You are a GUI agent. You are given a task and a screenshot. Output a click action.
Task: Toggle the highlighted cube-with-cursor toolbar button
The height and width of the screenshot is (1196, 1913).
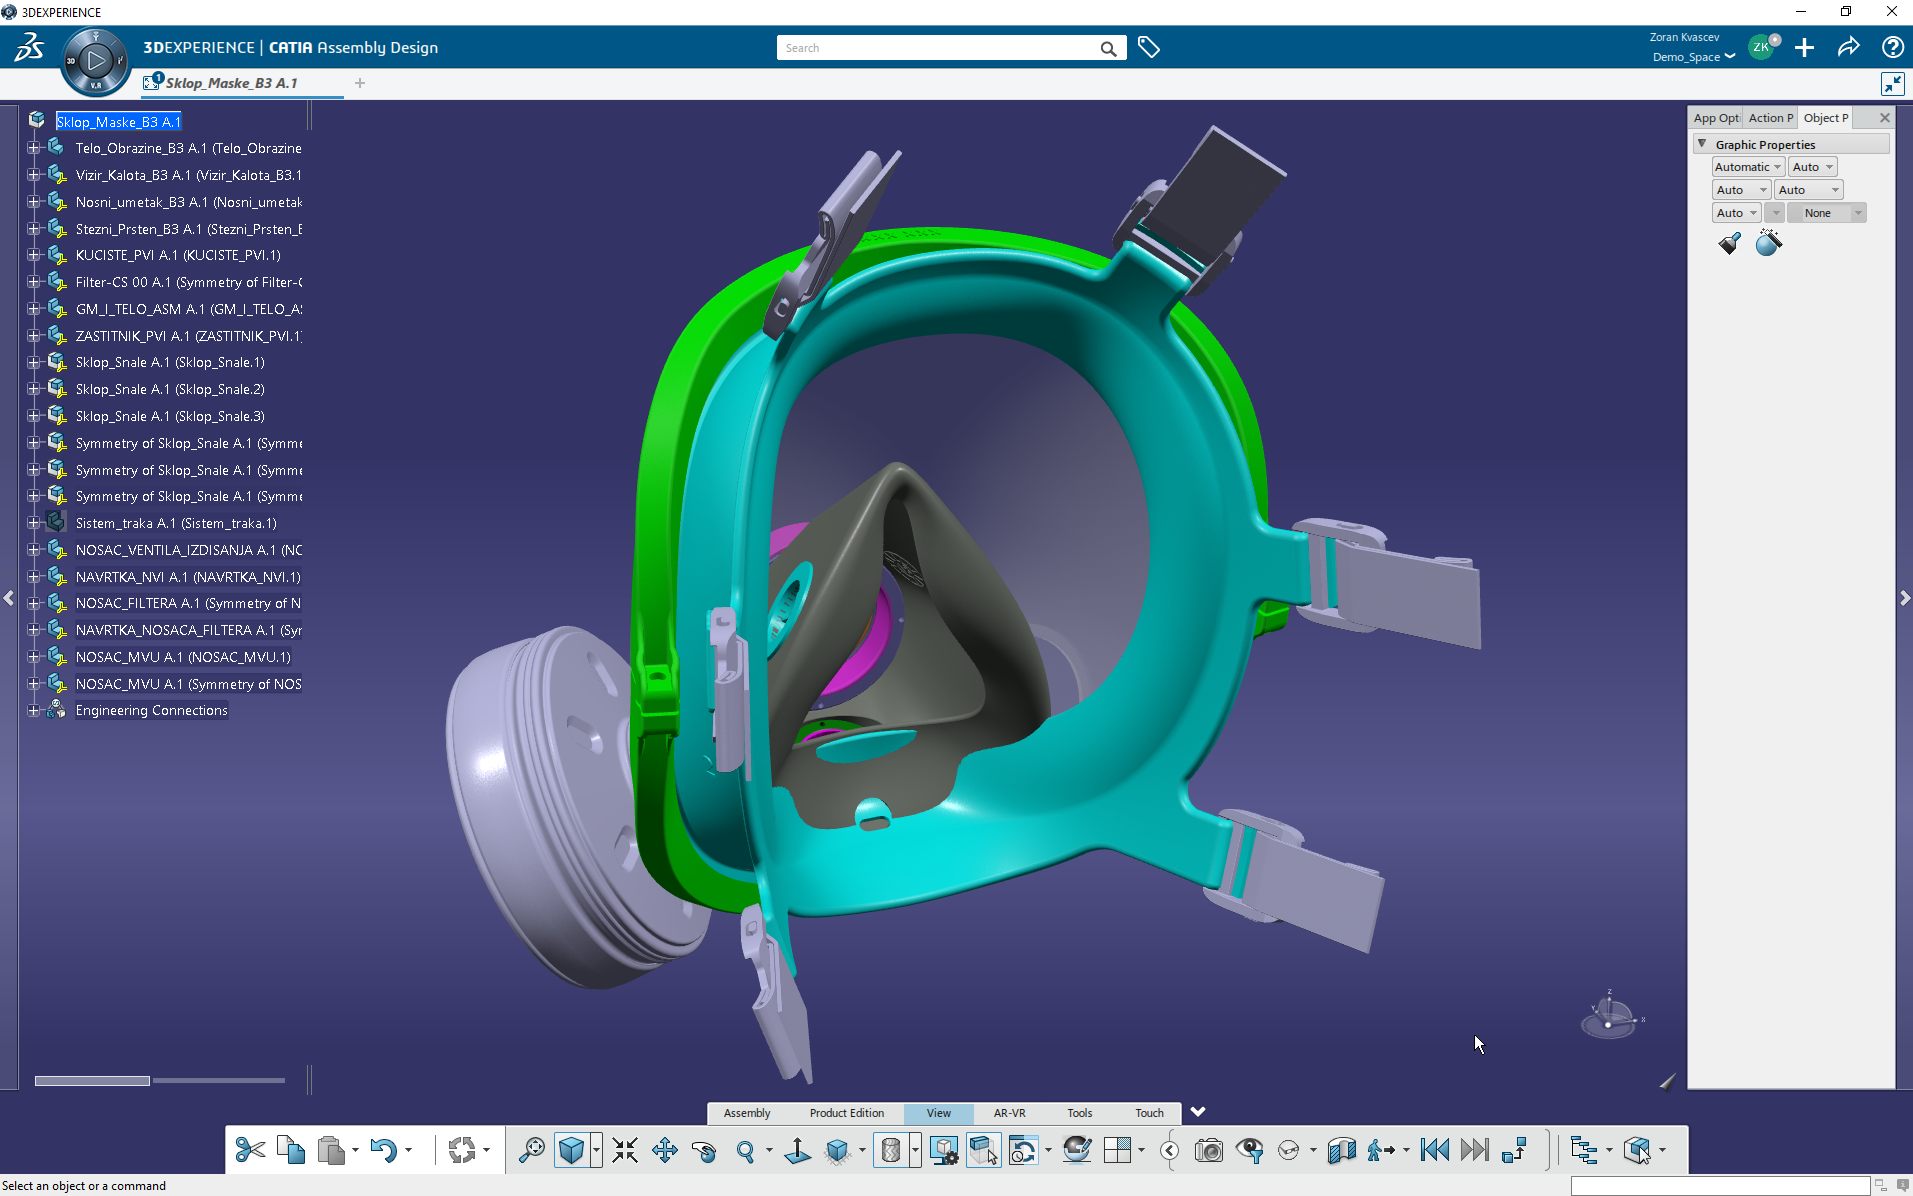(983, 1150)
